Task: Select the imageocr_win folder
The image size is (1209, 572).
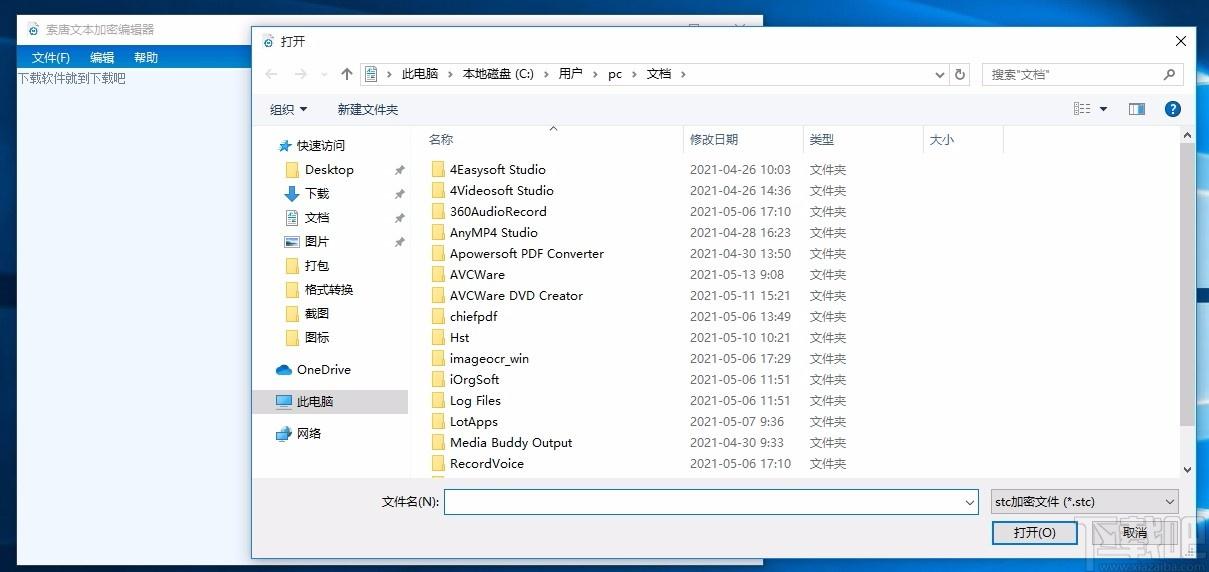Action: pos(489,359)
